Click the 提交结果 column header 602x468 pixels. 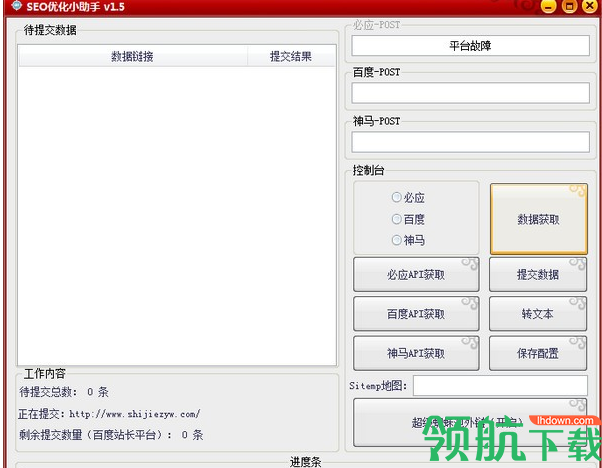pos(291,56)
